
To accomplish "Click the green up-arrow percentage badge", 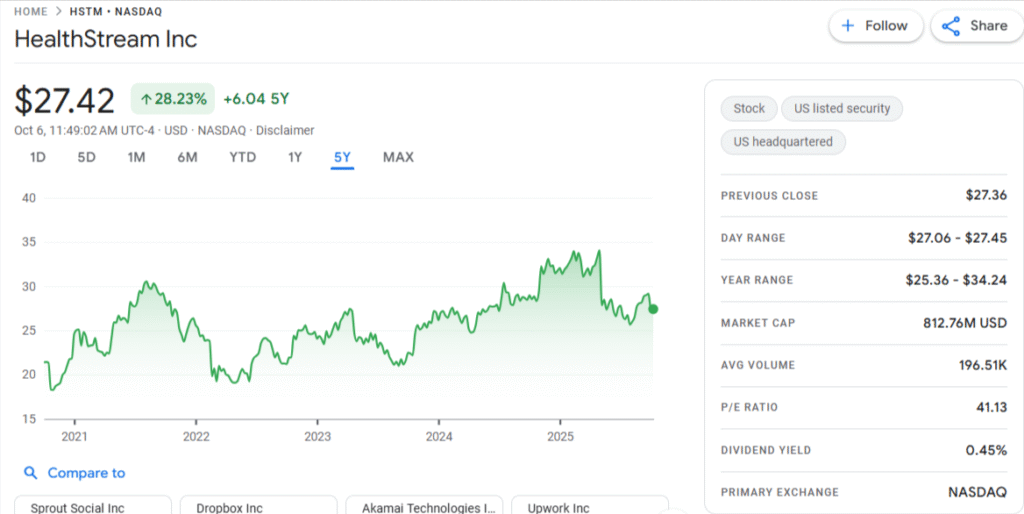I will 173,98.
